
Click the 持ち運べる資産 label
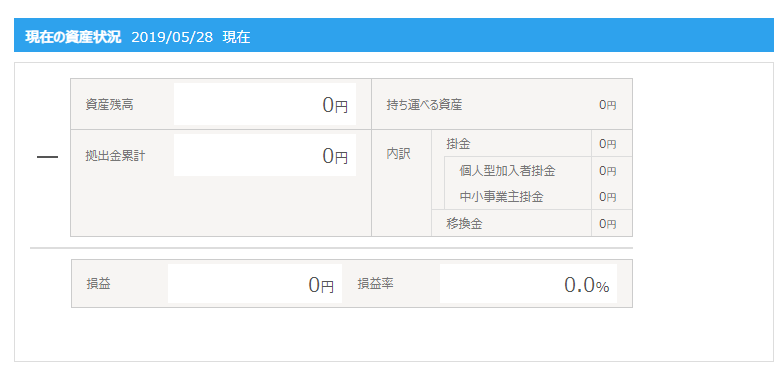coord(424,105)
